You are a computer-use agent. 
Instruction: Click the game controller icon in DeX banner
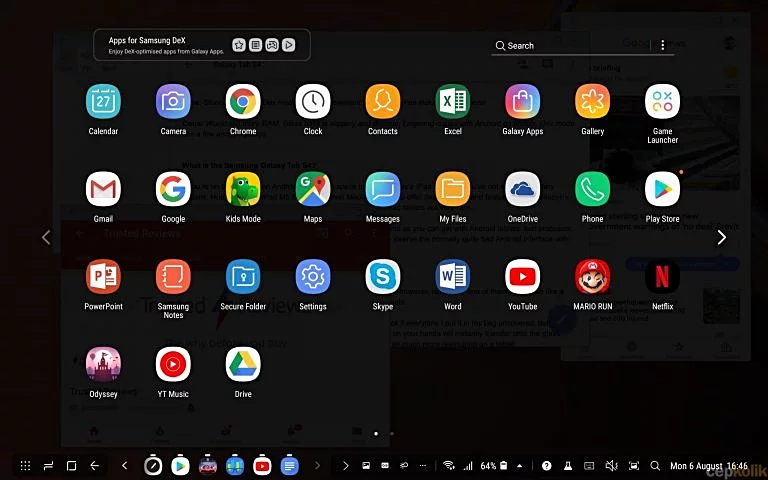(x=272, y=45)
